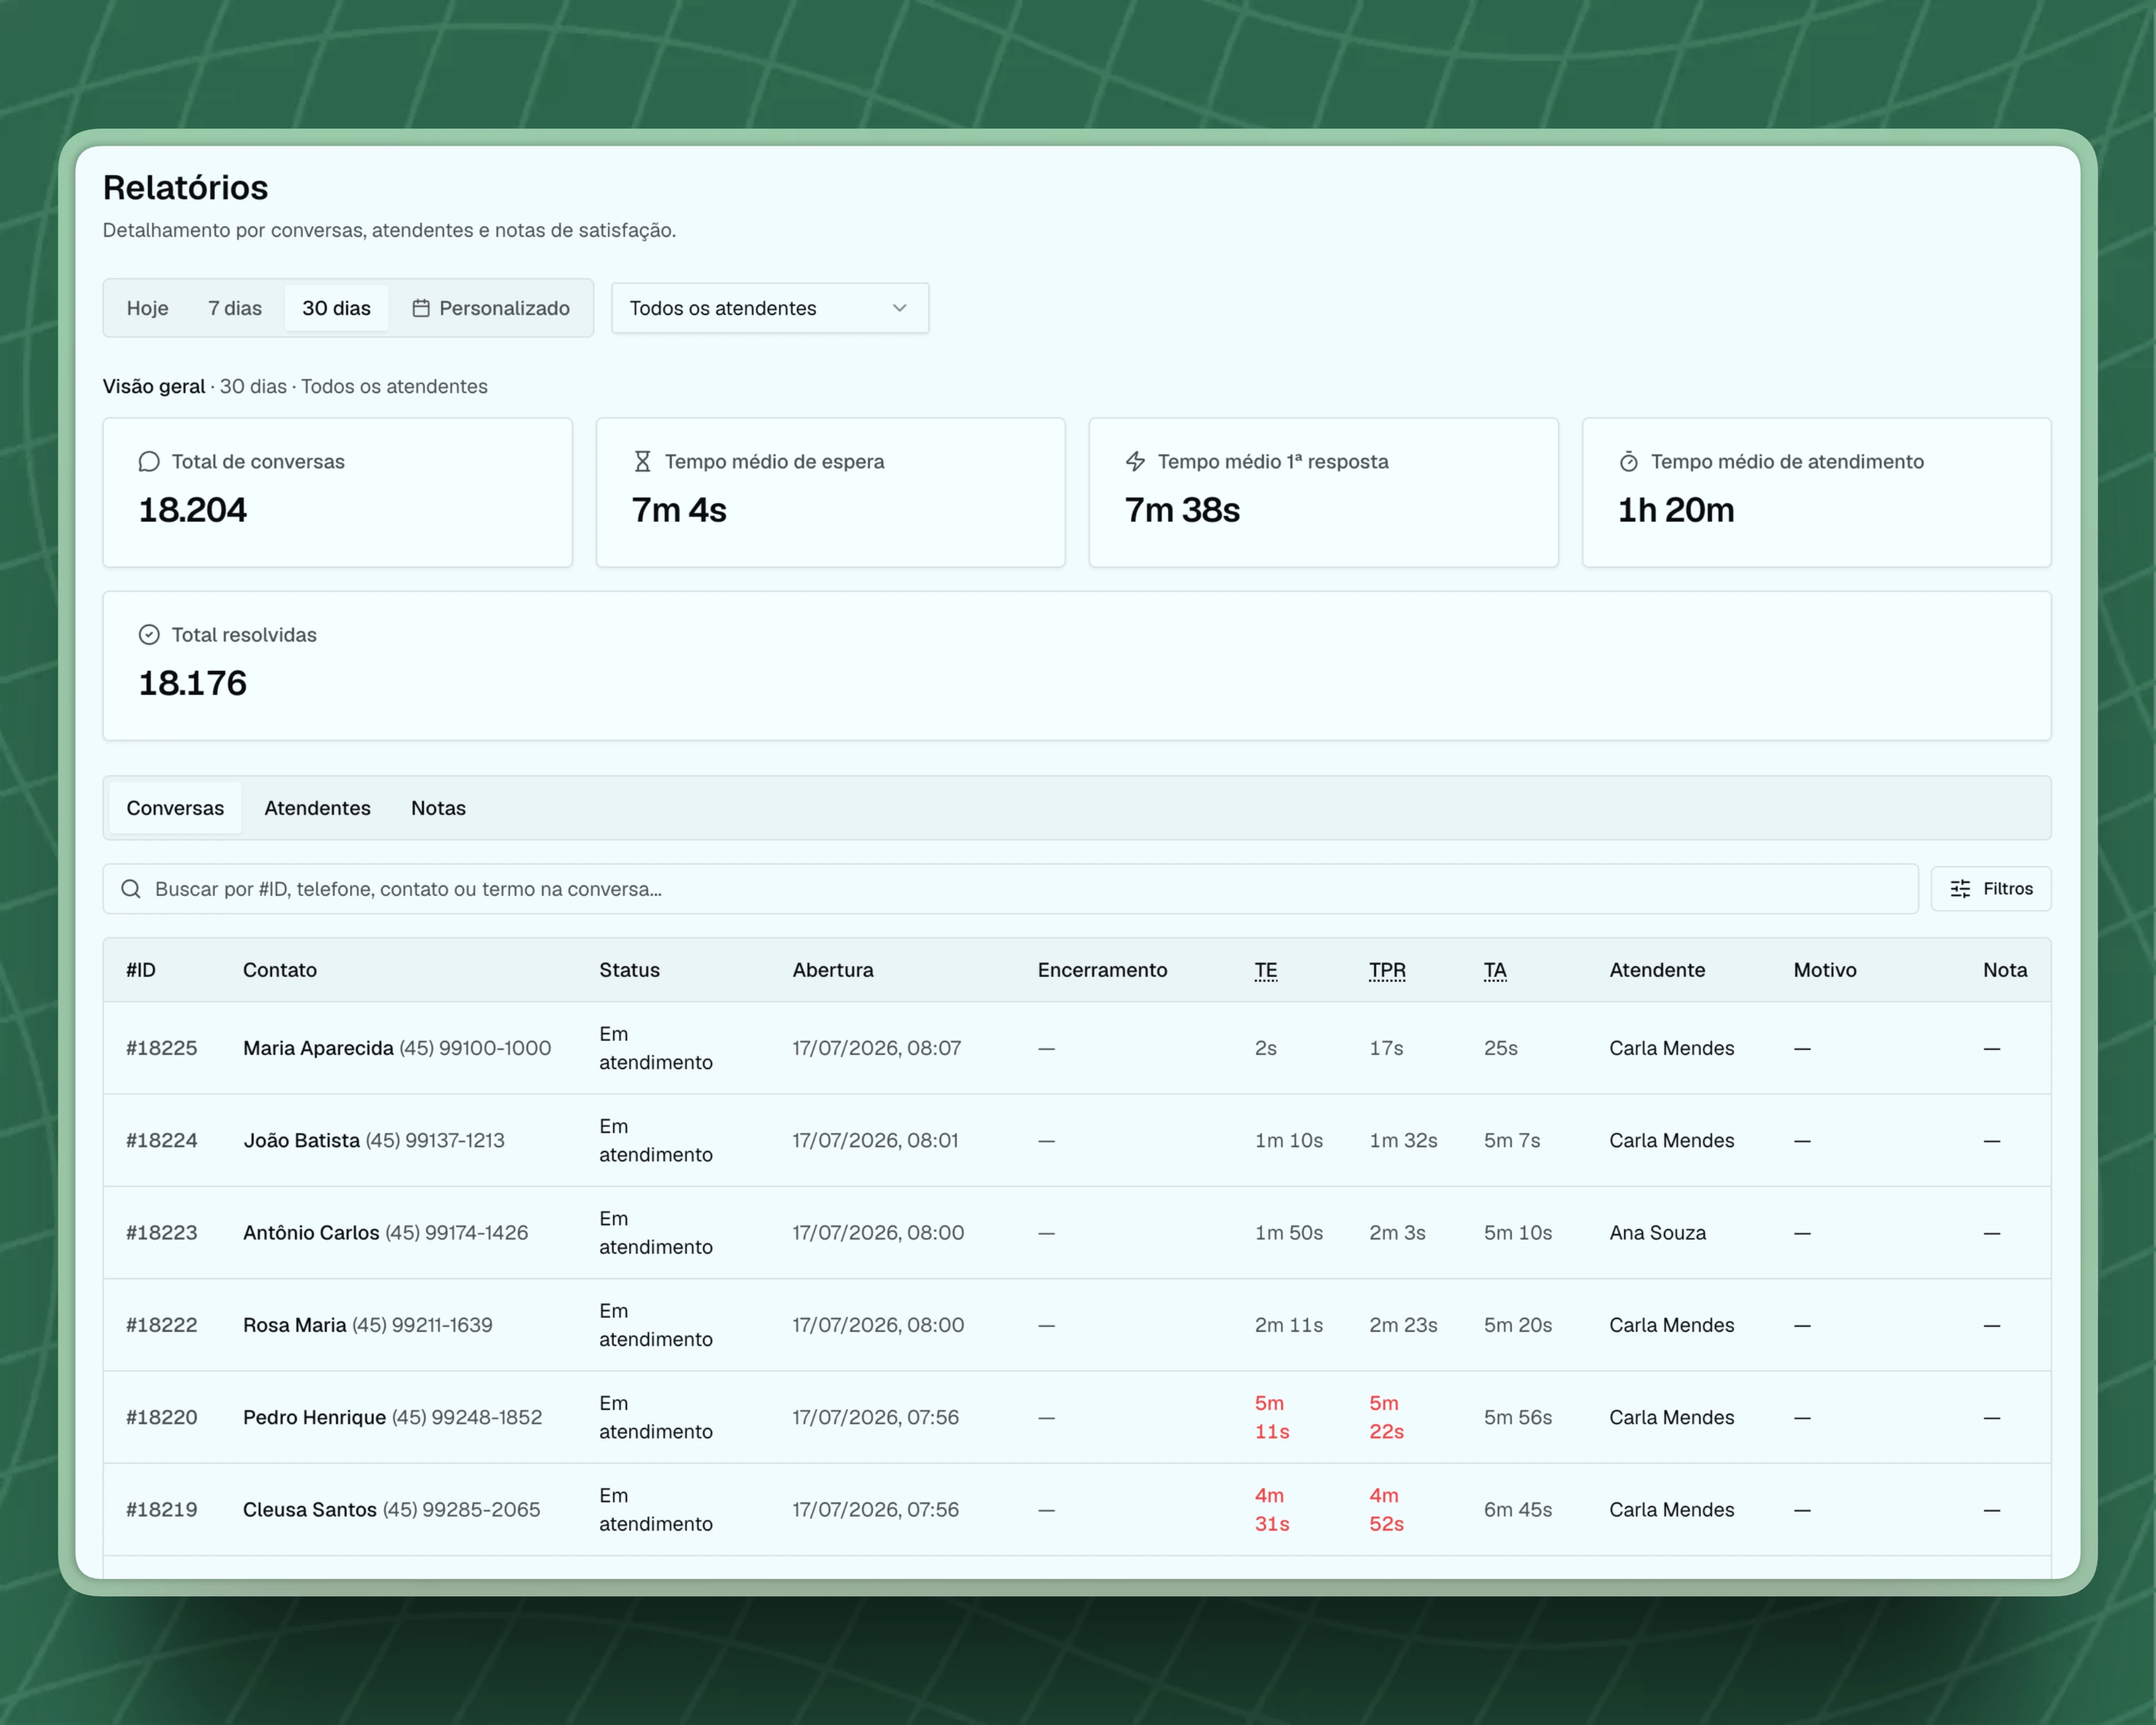Image resolution: width=2156 pixels, height=1725 pixels.
Task: Click the hourglass icon beside Tempo médio de espera
Action: (642, 462)
